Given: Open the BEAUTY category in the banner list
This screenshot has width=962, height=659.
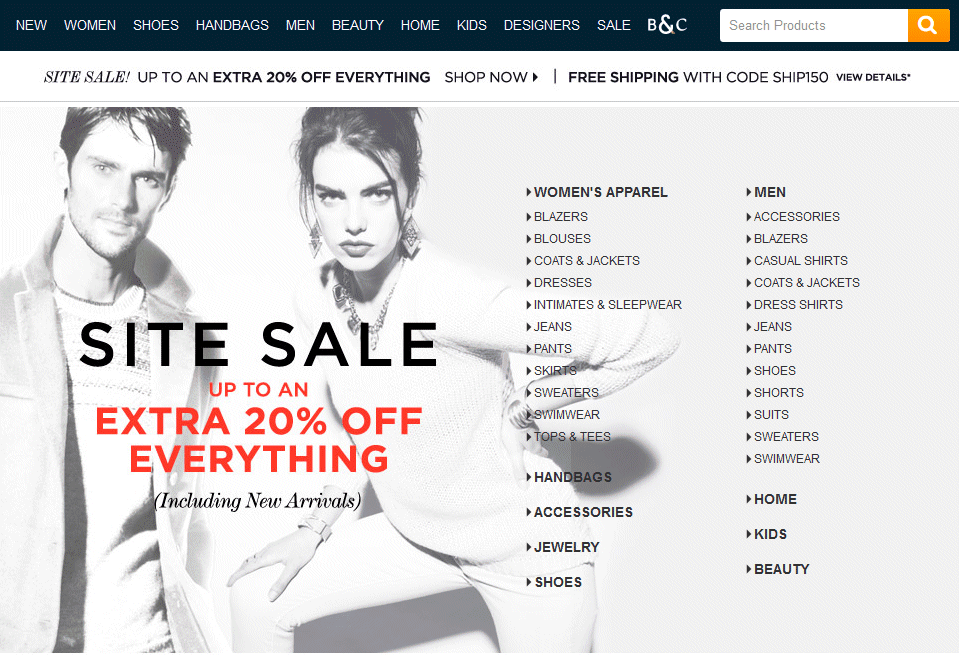Looking at the screenshot, I should click(x=777, y=569).
